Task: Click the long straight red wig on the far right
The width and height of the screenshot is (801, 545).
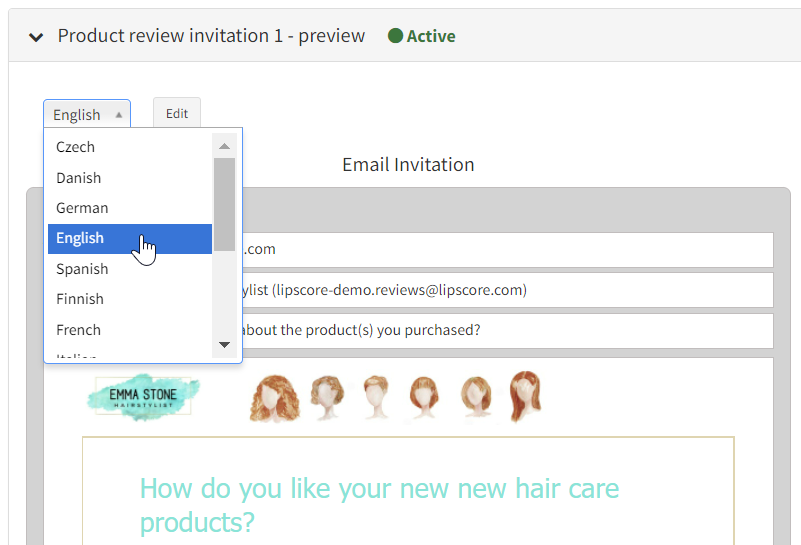Action: tap(525, 396)
